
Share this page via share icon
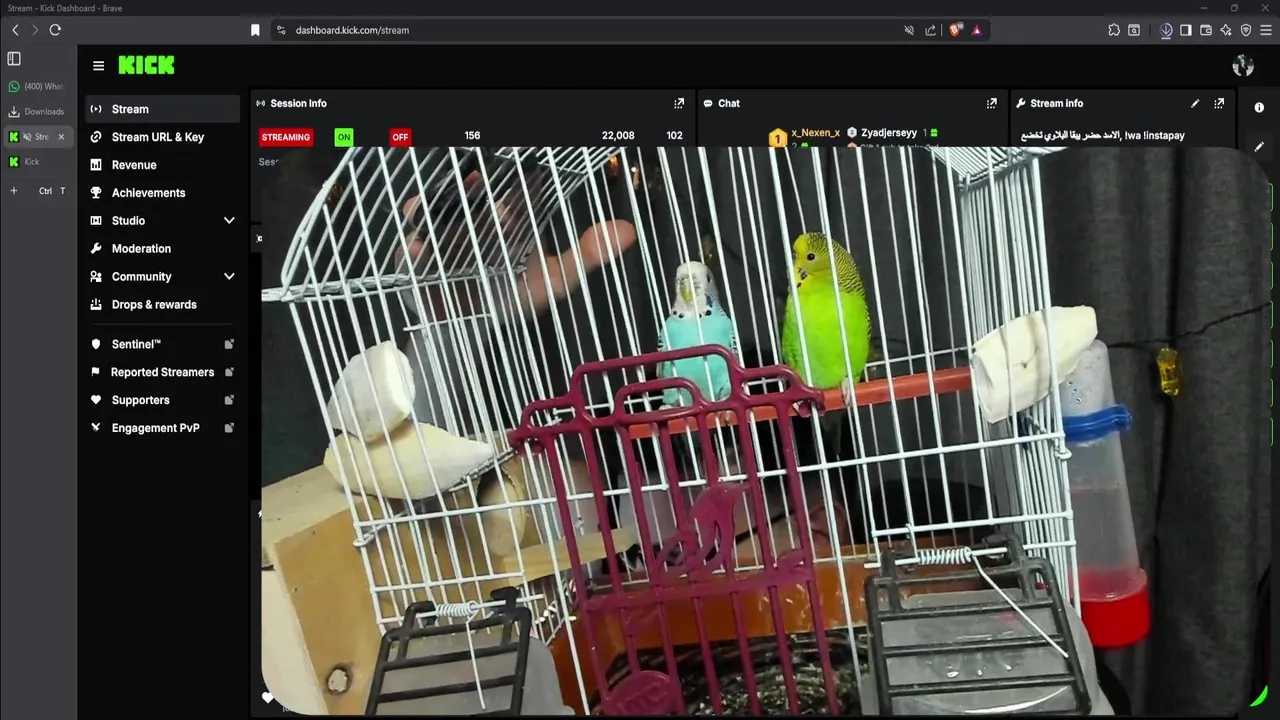931,30
